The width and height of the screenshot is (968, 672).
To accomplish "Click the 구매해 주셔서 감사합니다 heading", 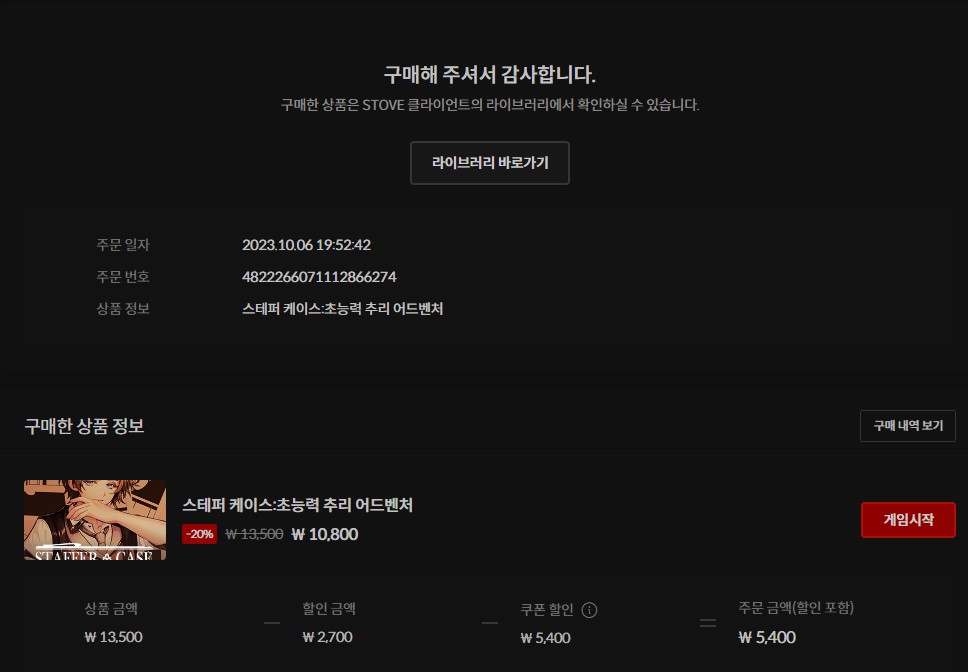I will tap(489, 75).
